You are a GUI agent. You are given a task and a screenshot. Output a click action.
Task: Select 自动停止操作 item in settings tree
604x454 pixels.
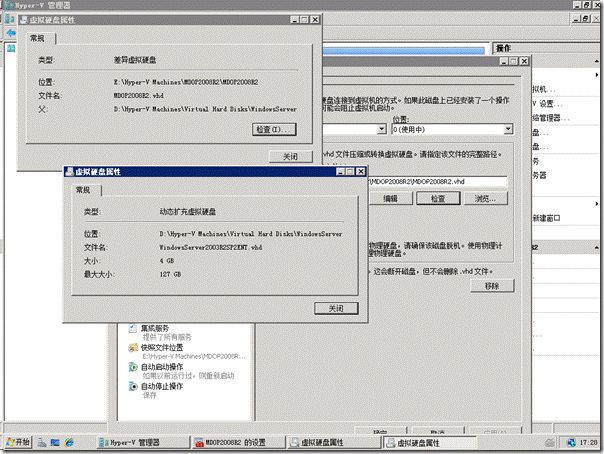click(x=162, y=386)
